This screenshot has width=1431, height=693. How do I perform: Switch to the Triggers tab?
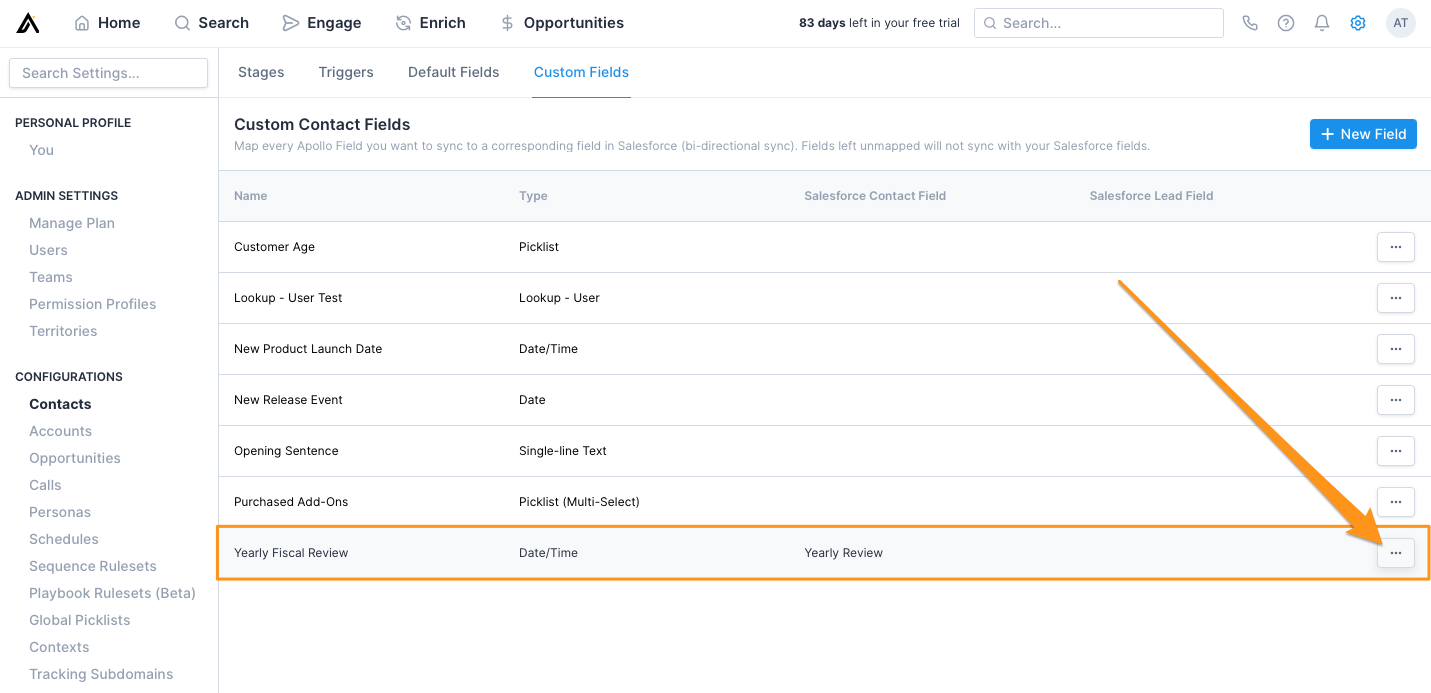coord(345,71)
